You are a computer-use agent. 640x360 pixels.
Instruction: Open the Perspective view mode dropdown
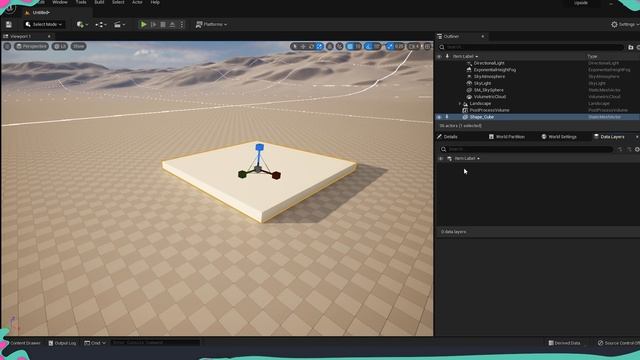pos(31,47)
